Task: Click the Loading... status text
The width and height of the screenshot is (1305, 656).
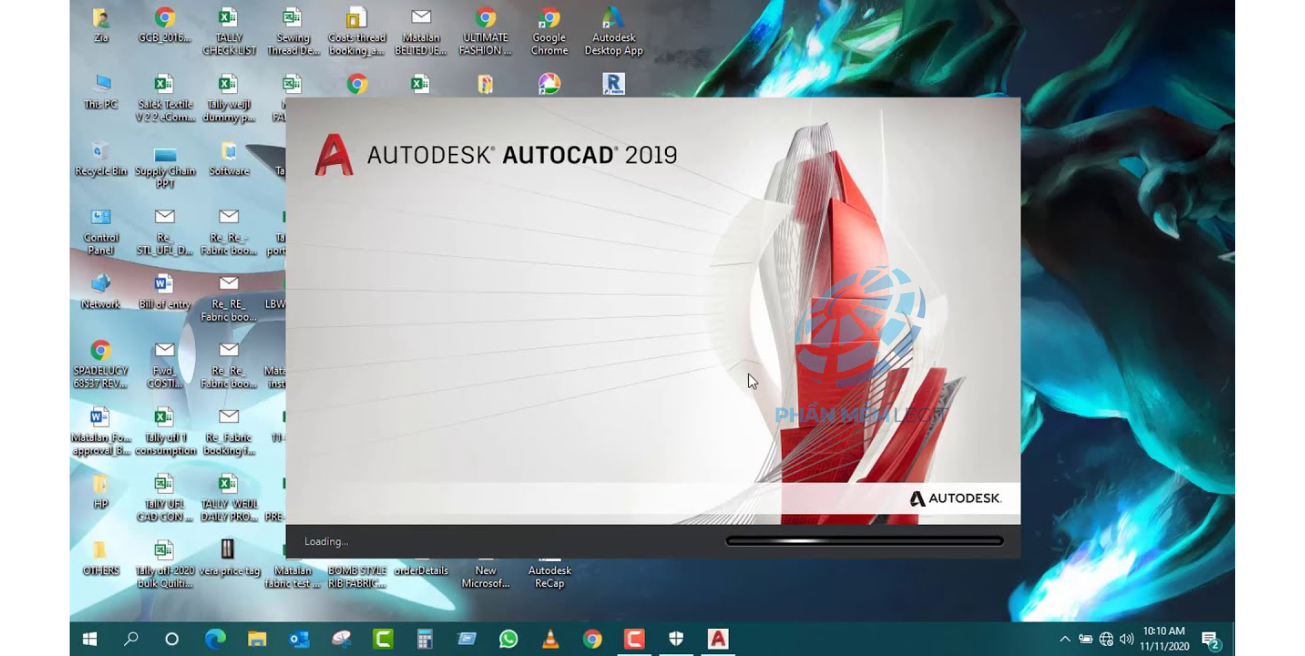Action: click(x=326, y=541)
